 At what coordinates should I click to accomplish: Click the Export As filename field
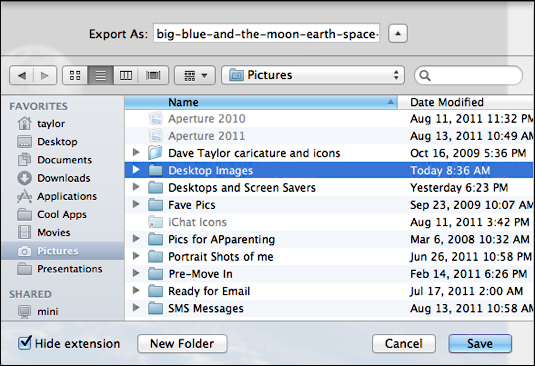(x=266, y=34)
